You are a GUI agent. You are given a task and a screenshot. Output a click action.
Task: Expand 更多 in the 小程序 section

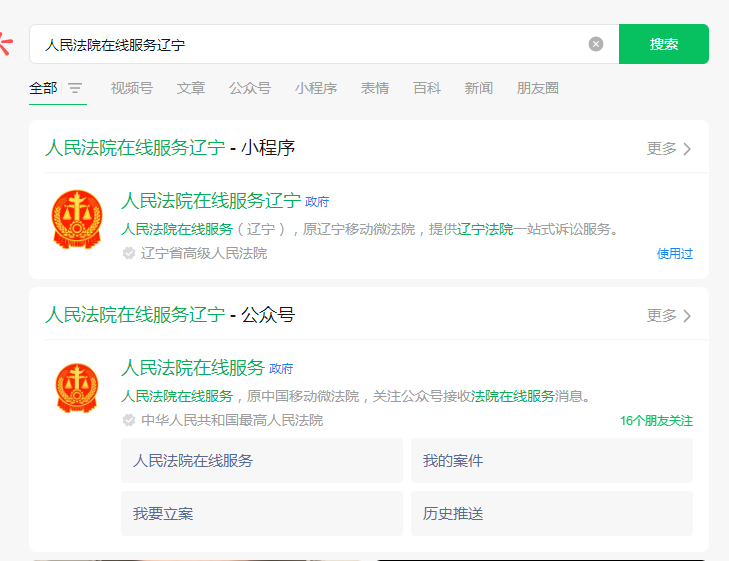tap(669, 149)
